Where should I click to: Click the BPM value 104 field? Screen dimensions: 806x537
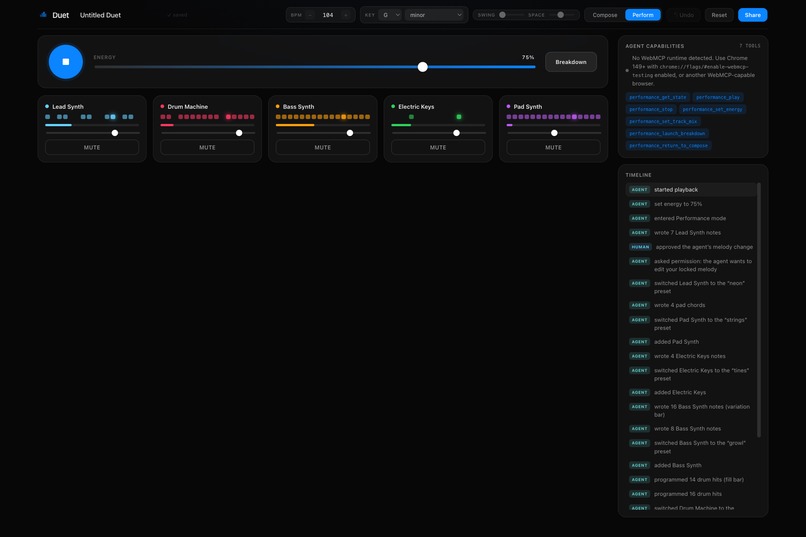pyautogui.click(x=327, y=15)
